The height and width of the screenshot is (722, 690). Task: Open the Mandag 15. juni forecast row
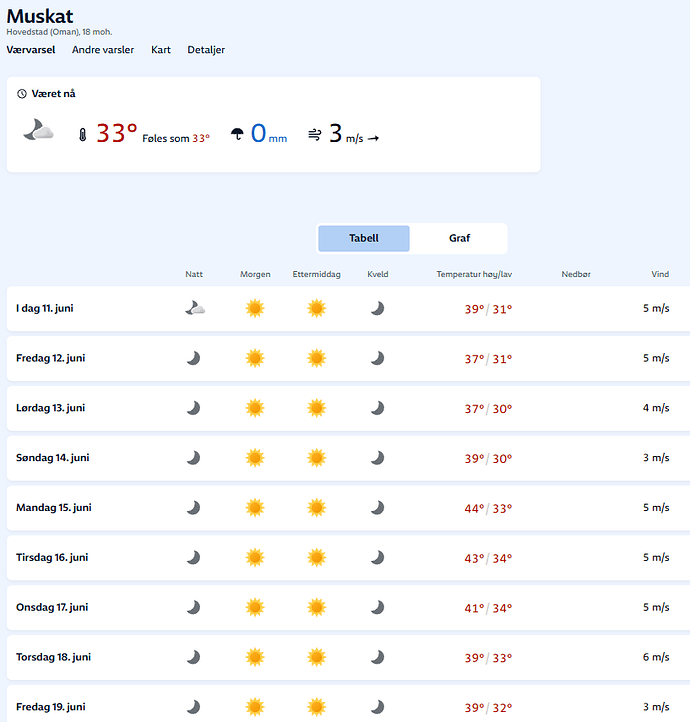pos(348,507)
